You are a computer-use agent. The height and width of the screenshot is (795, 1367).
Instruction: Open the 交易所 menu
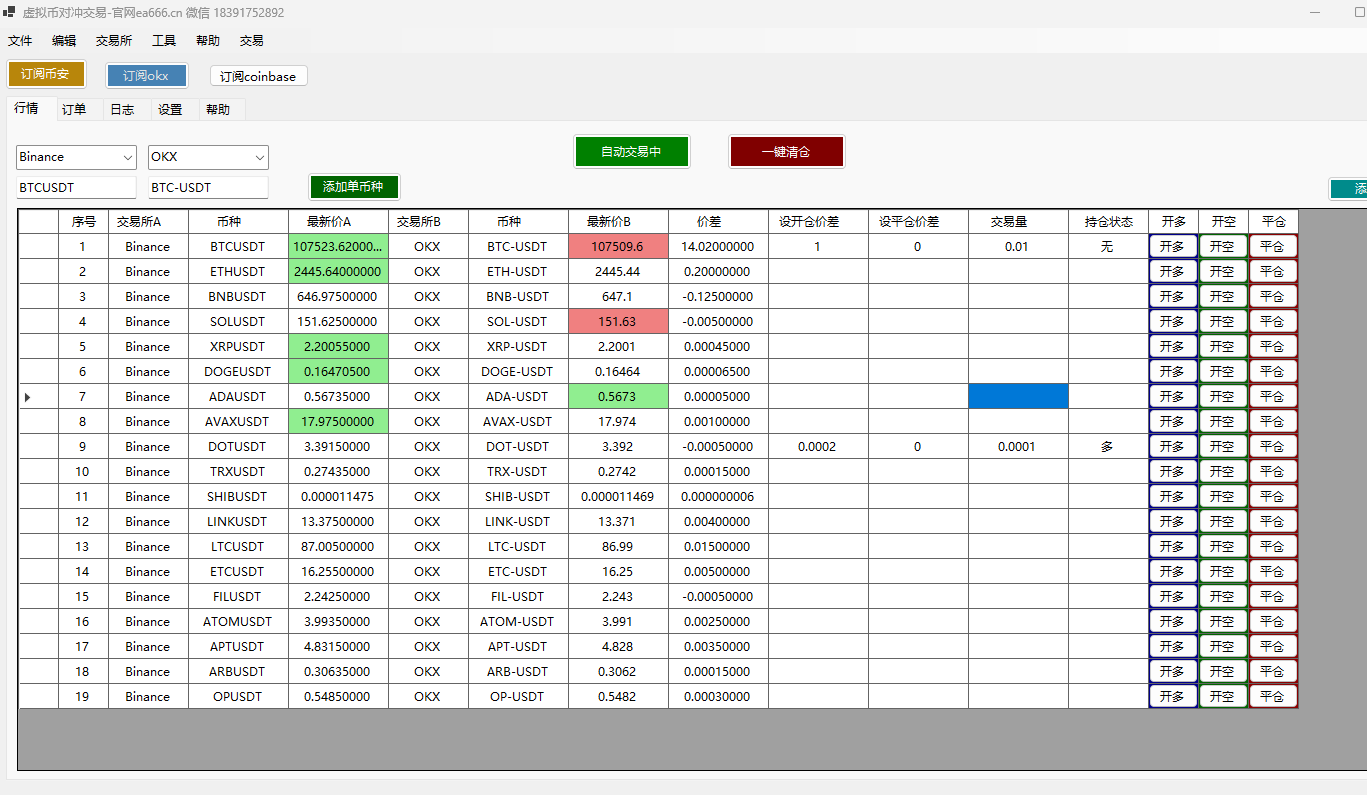pos(113,41)
